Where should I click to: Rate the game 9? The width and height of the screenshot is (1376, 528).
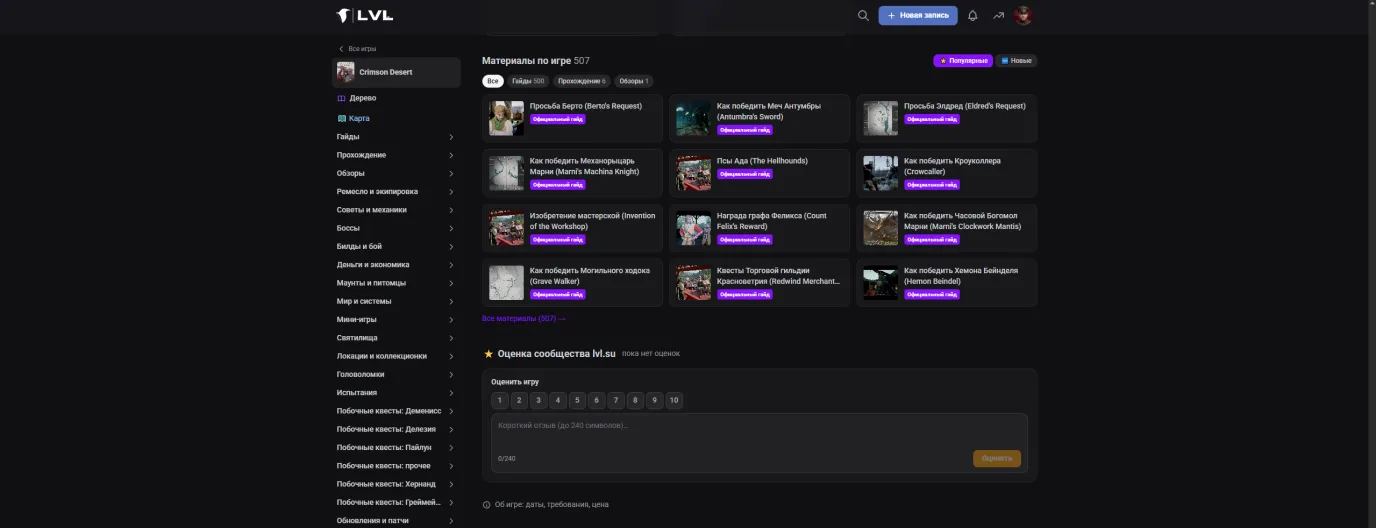654,401
